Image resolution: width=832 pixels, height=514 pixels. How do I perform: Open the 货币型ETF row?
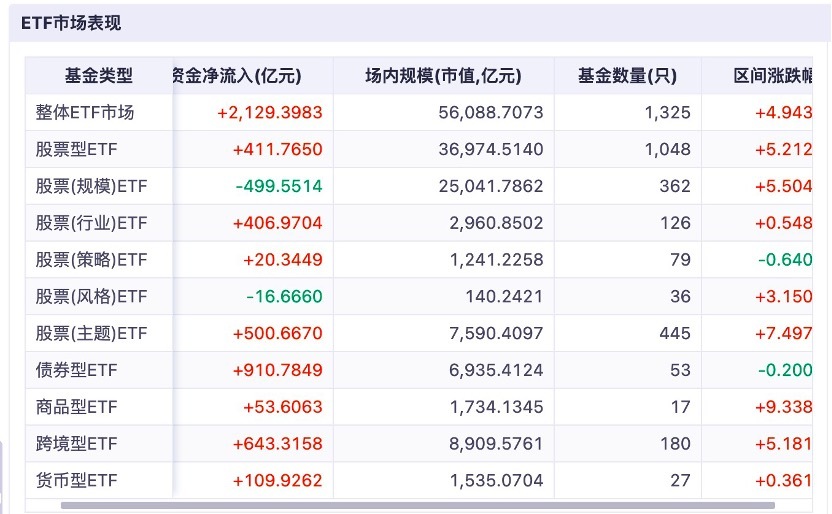coord(77,481)
